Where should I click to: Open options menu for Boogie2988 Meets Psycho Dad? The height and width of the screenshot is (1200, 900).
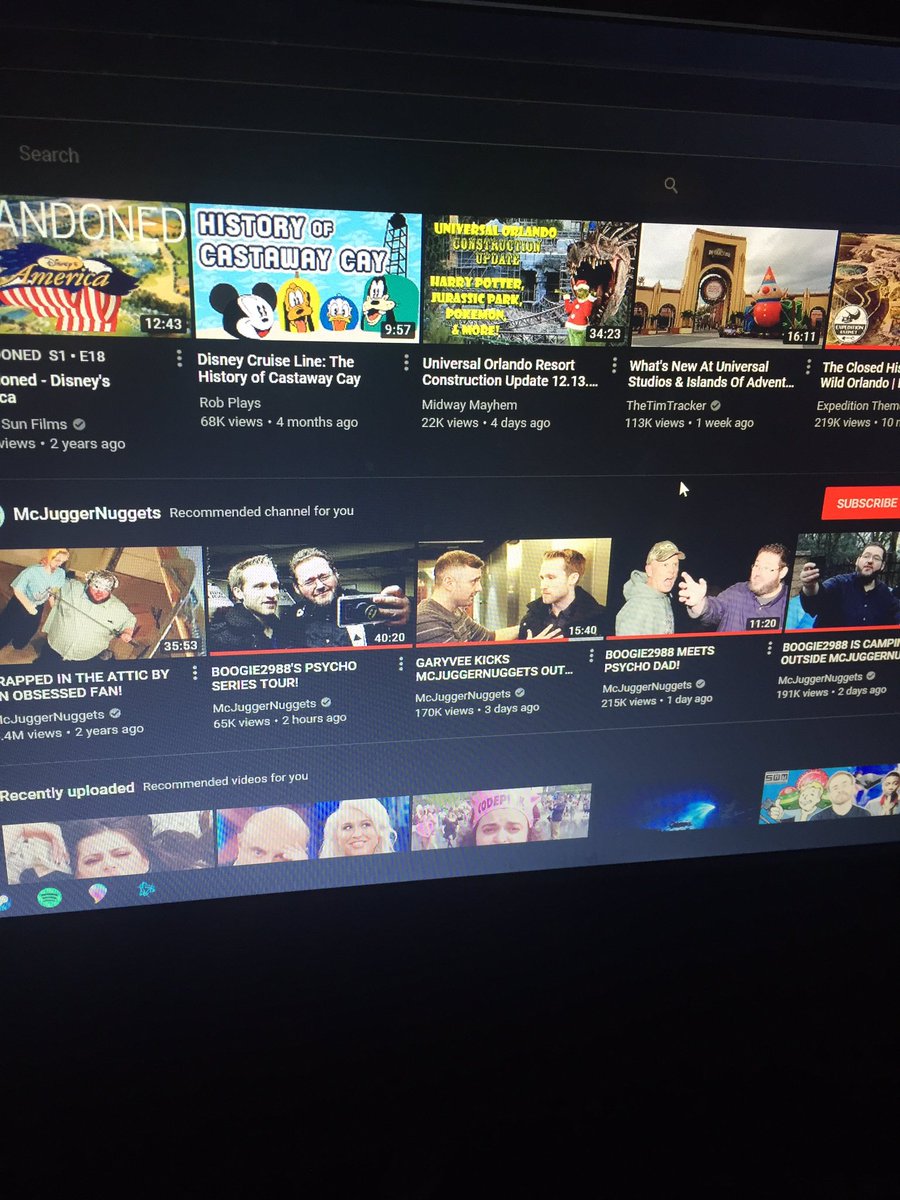(769, 648)
